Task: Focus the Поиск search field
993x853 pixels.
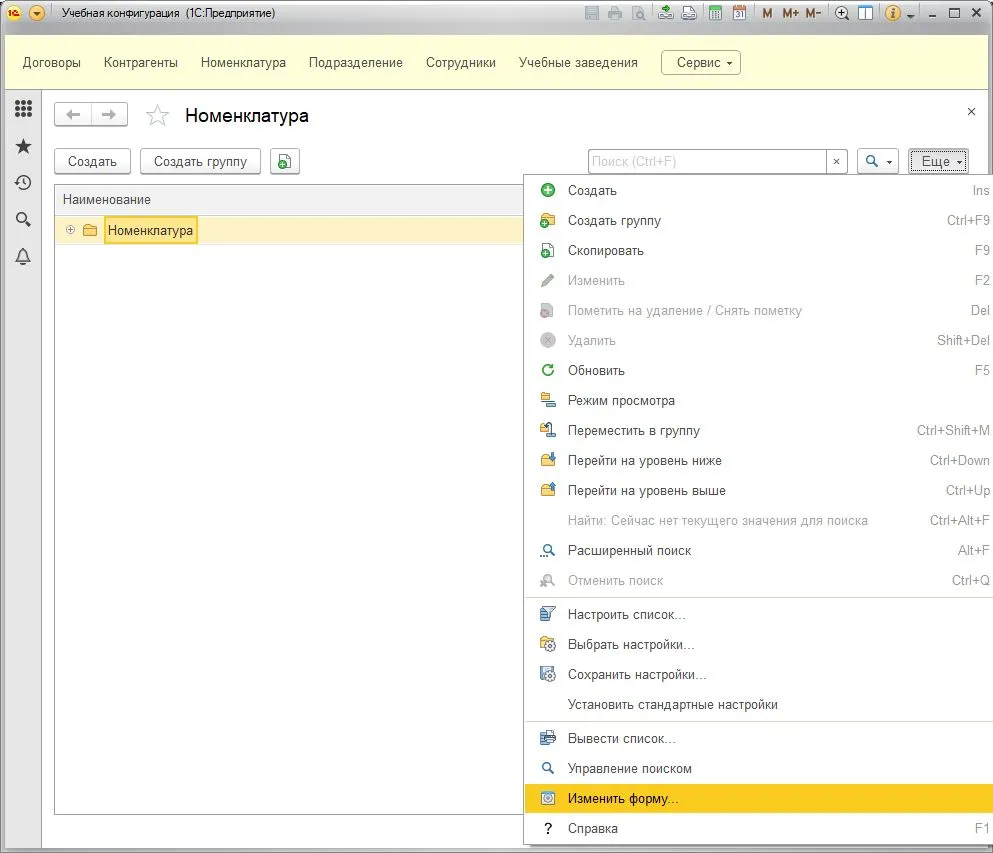Action: click(707, 161)
